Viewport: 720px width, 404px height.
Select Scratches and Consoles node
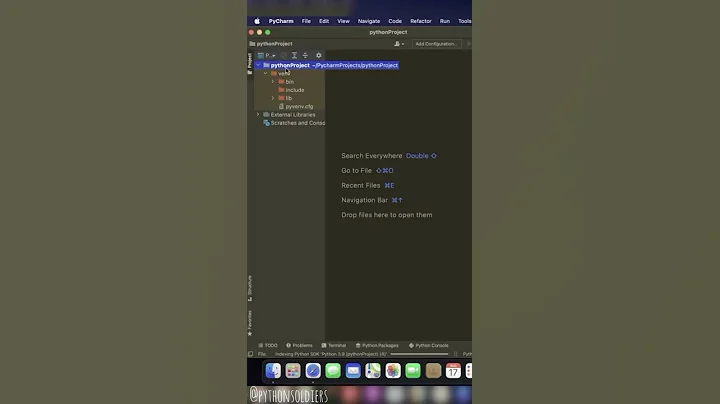[x=294, y=123]
